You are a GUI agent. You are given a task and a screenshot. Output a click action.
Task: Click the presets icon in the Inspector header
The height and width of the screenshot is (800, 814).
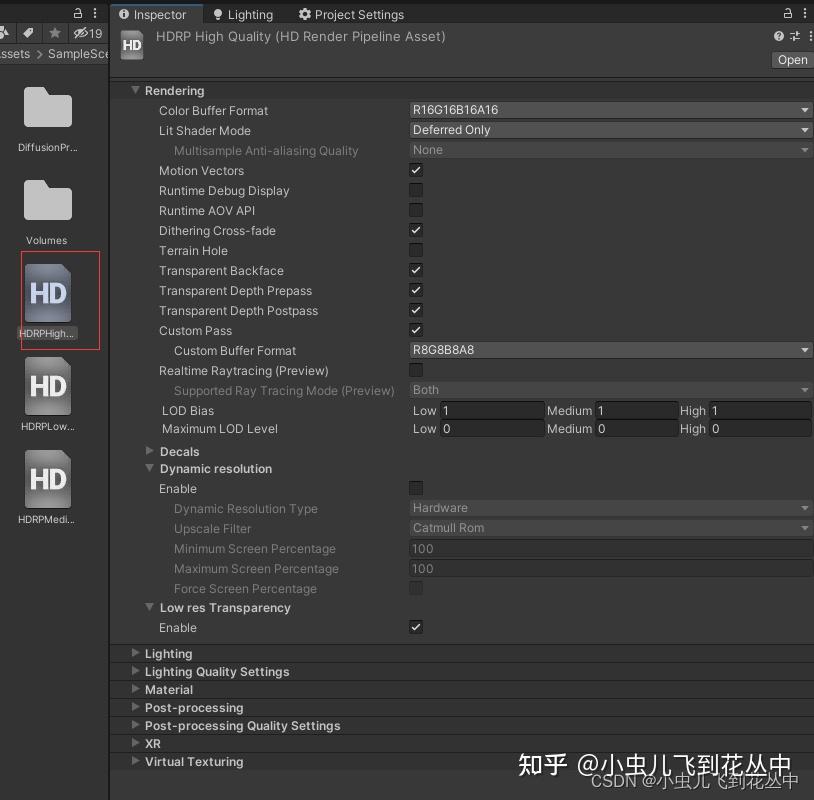point(794,36)
